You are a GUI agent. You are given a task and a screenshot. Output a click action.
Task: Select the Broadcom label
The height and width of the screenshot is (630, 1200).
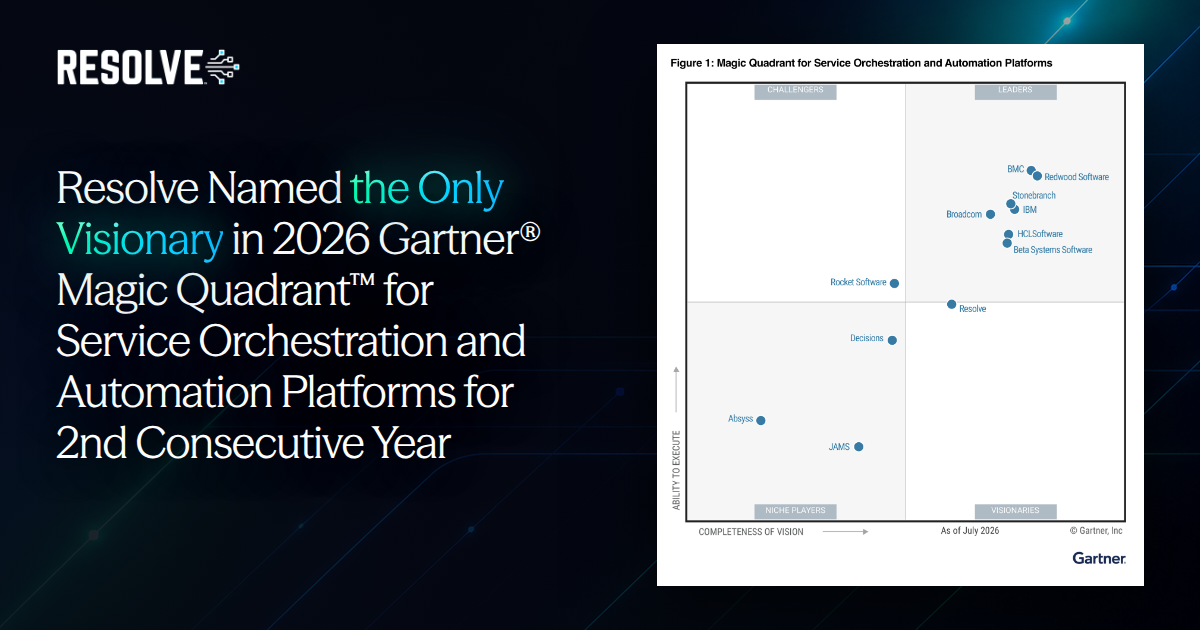tap(964, 214)
